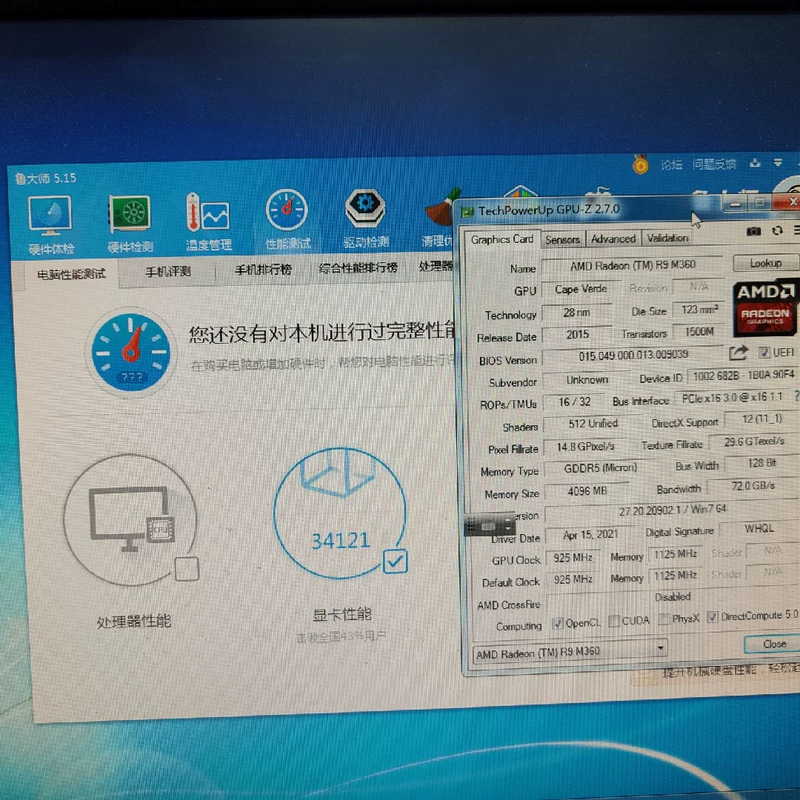Click the Bandwidth 72.0 GB/s value

click(753, 486)
